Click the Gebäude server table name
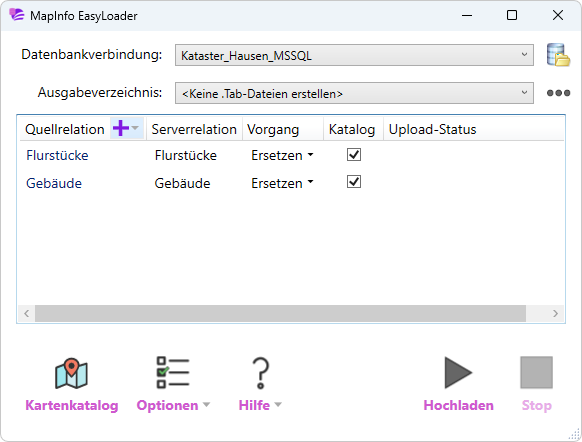This screenshot has width=582, height=442. tap(182, 183)
